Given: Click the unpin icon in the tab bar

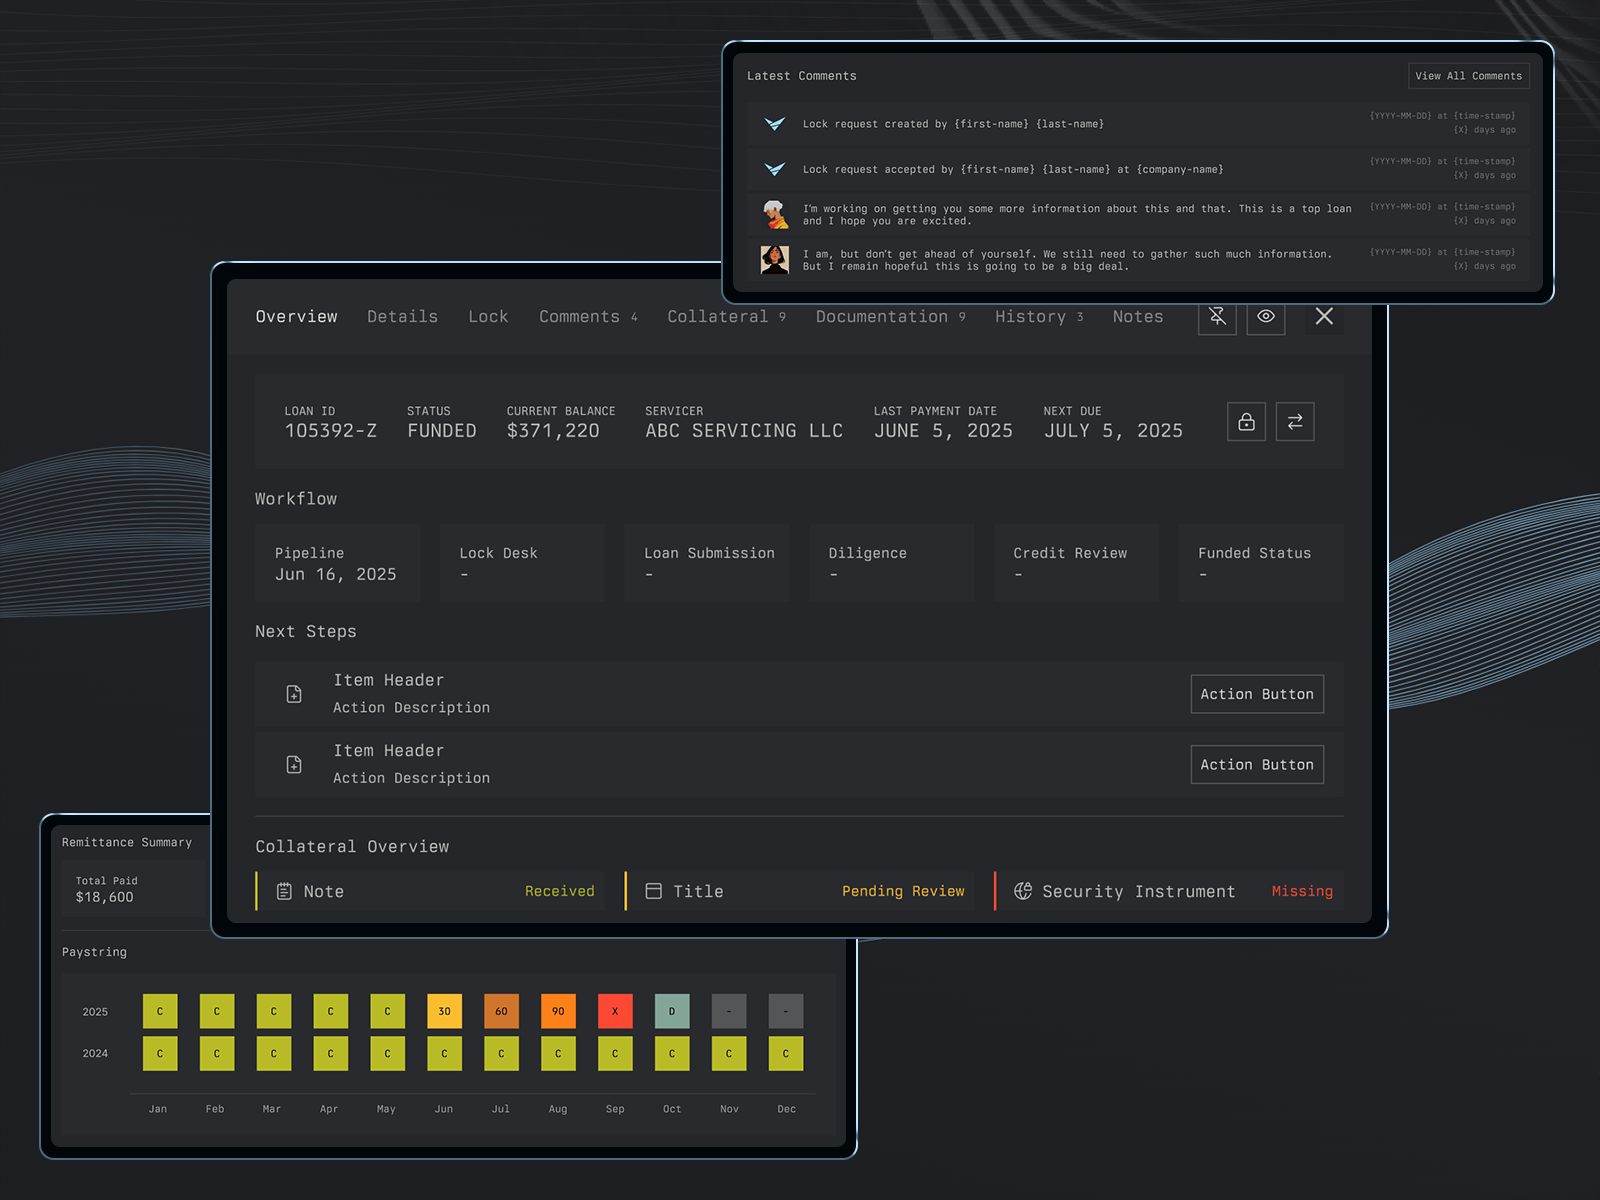Looking at the screenshot, I should point(1217,317).
